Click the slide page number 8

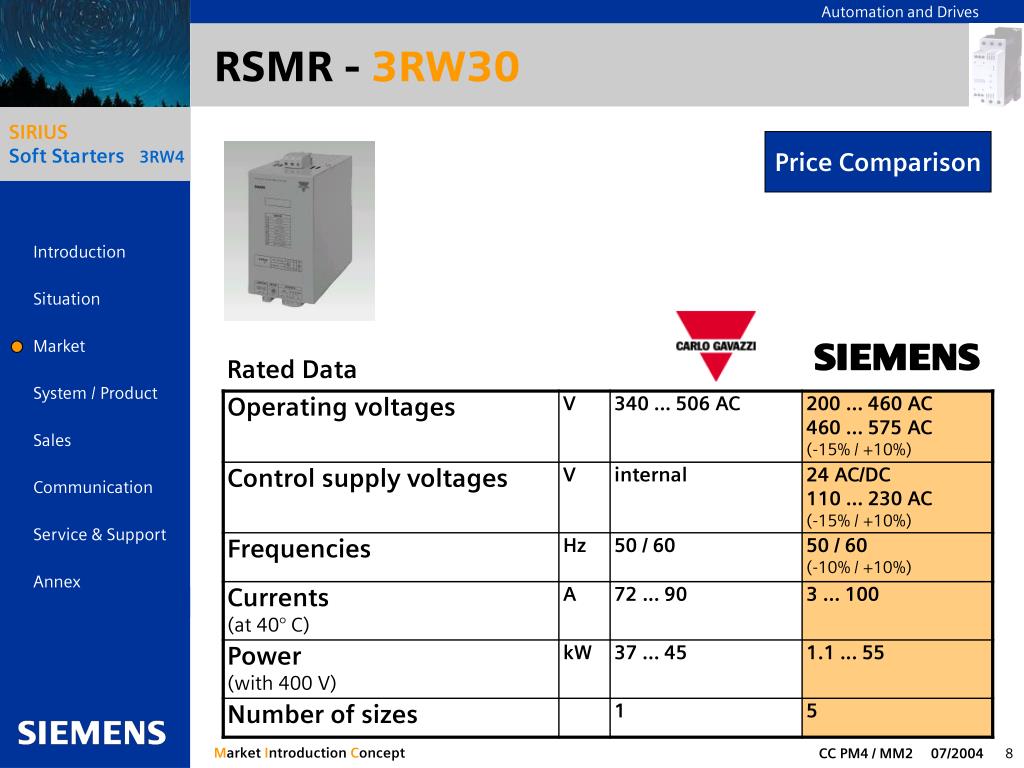[1009, 753]
